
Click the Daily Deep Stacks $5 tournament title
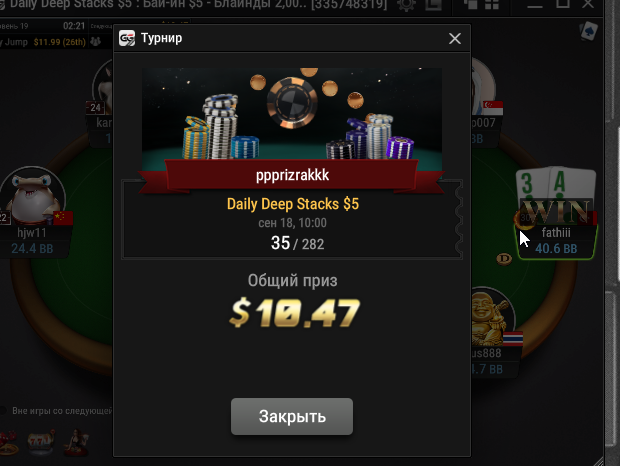293,204
